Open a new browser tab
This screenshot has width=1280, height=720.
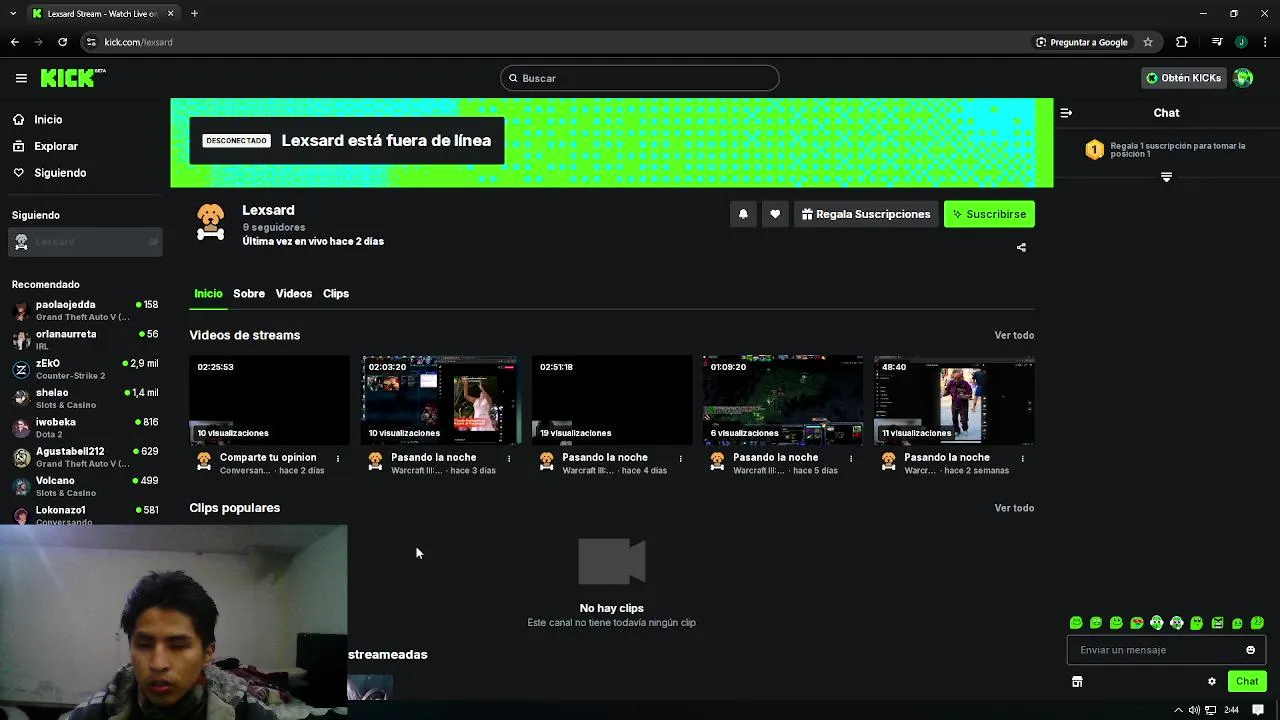tap(194, 13)
